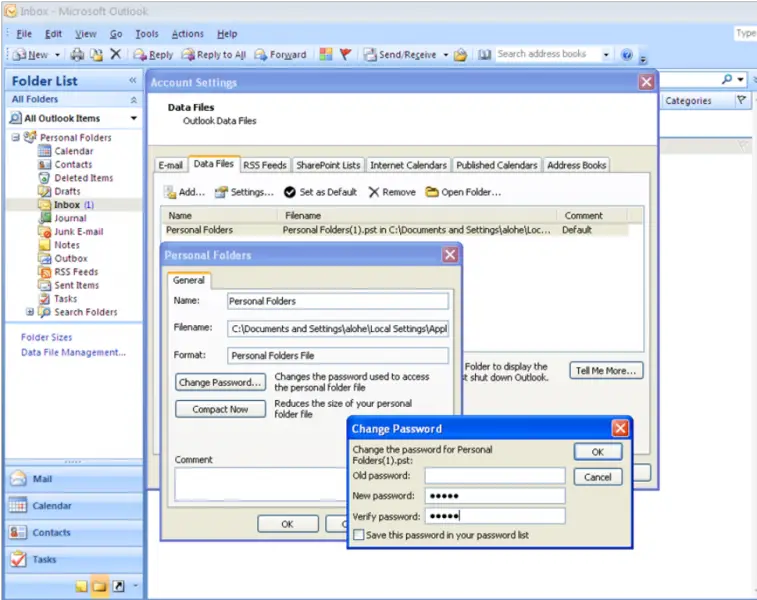Select the Outbox folder

click(x=71, y=258)
